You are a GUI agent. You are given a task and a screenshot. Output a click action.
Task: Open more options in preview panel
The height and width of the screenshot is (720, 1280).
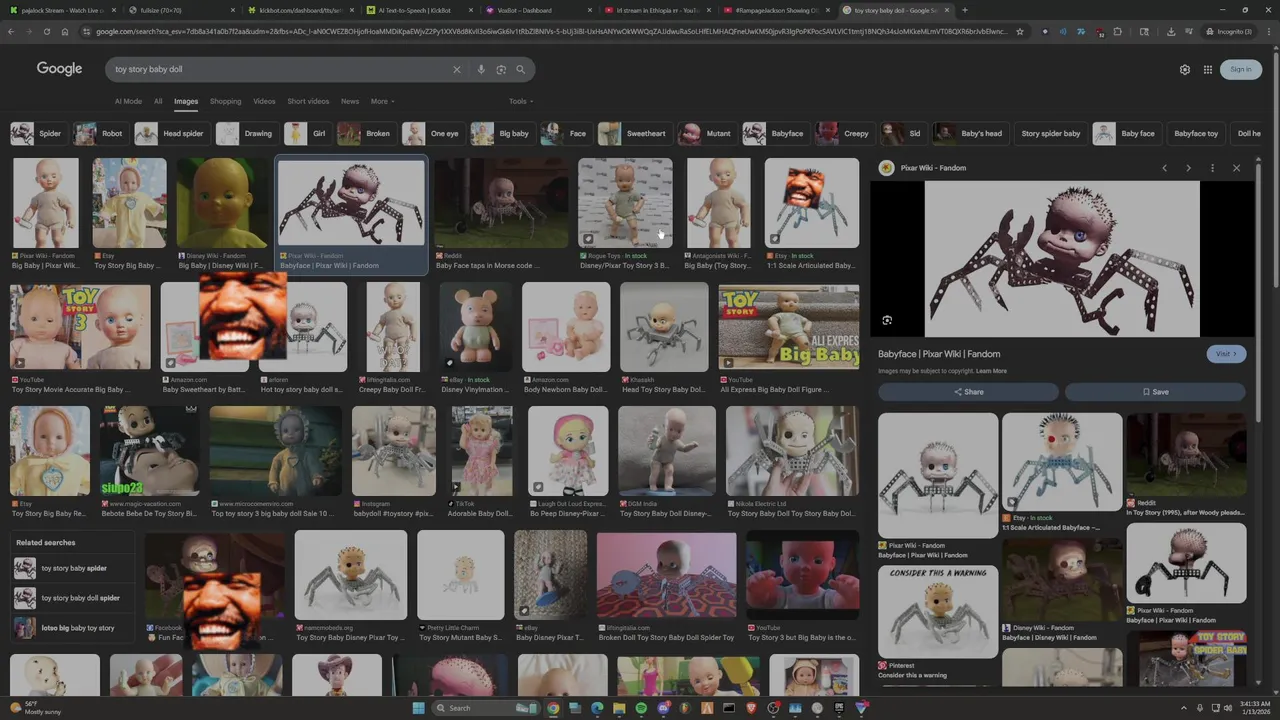pyautogui.click(x=1212, y=168)
